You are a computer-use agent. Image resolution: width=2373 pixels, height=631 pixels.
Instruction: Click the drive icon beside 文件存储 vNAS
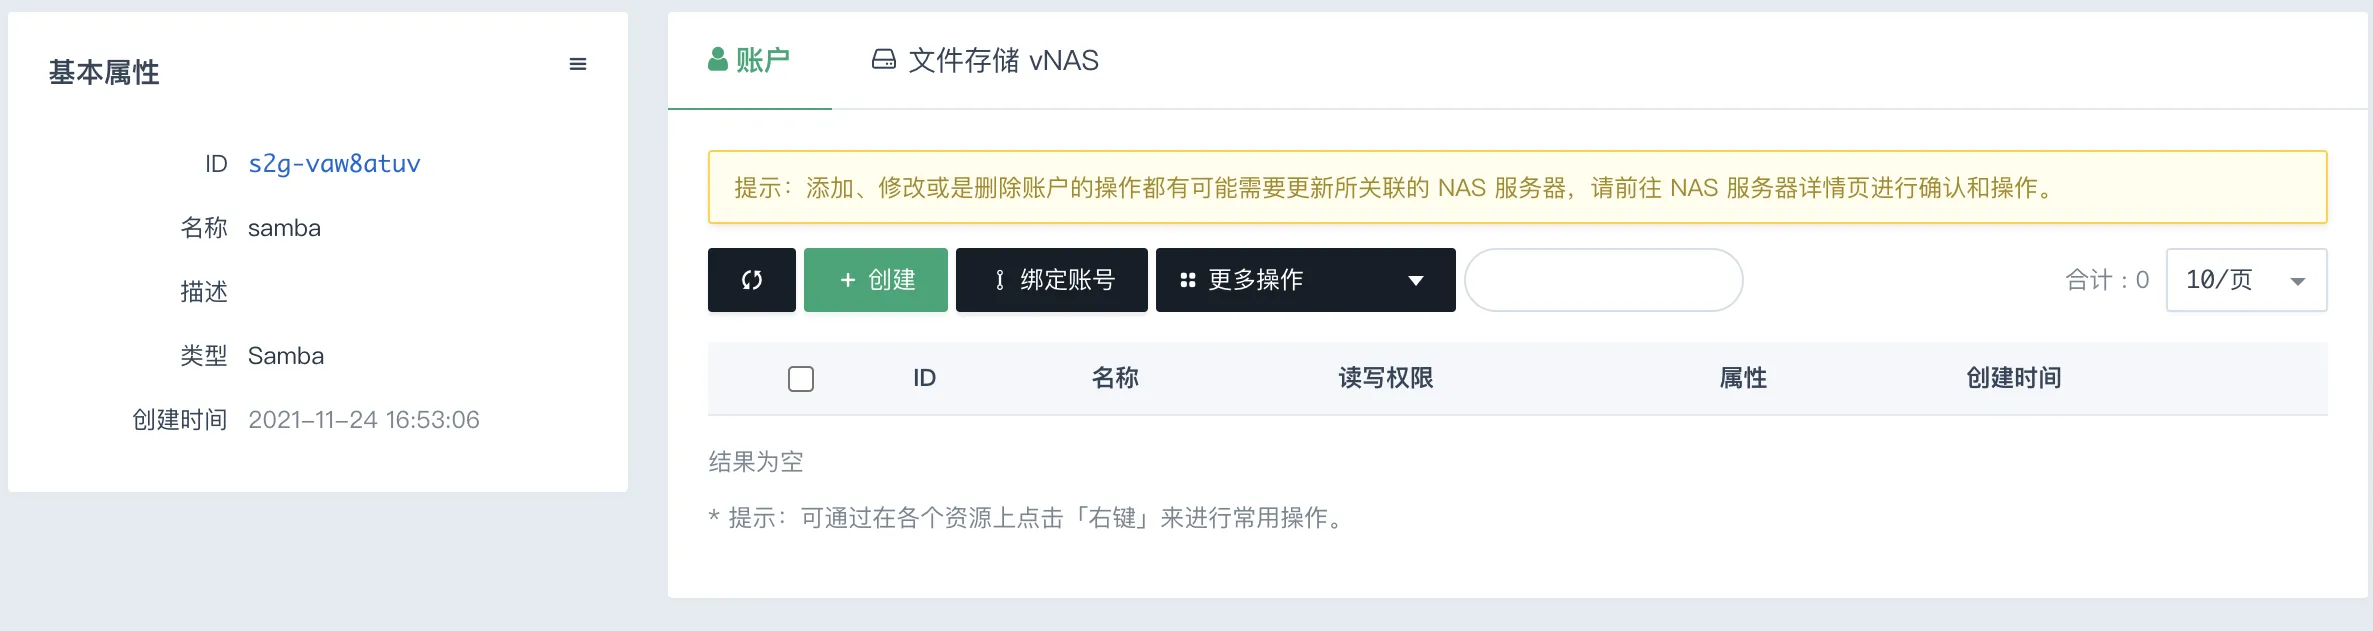(884, 60)
